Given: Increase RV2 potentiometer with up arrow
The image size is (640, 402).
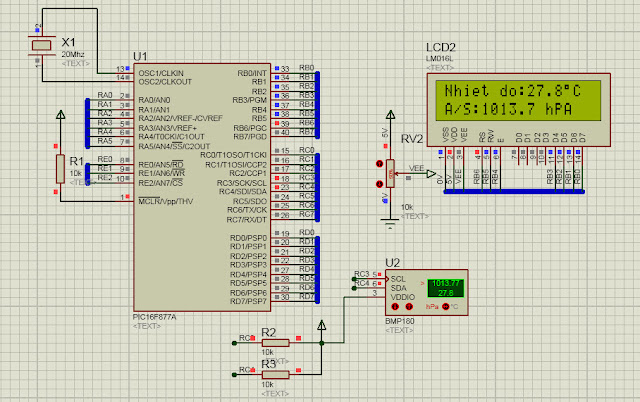Looking at the screenshot, I should (x=379, y=164).
